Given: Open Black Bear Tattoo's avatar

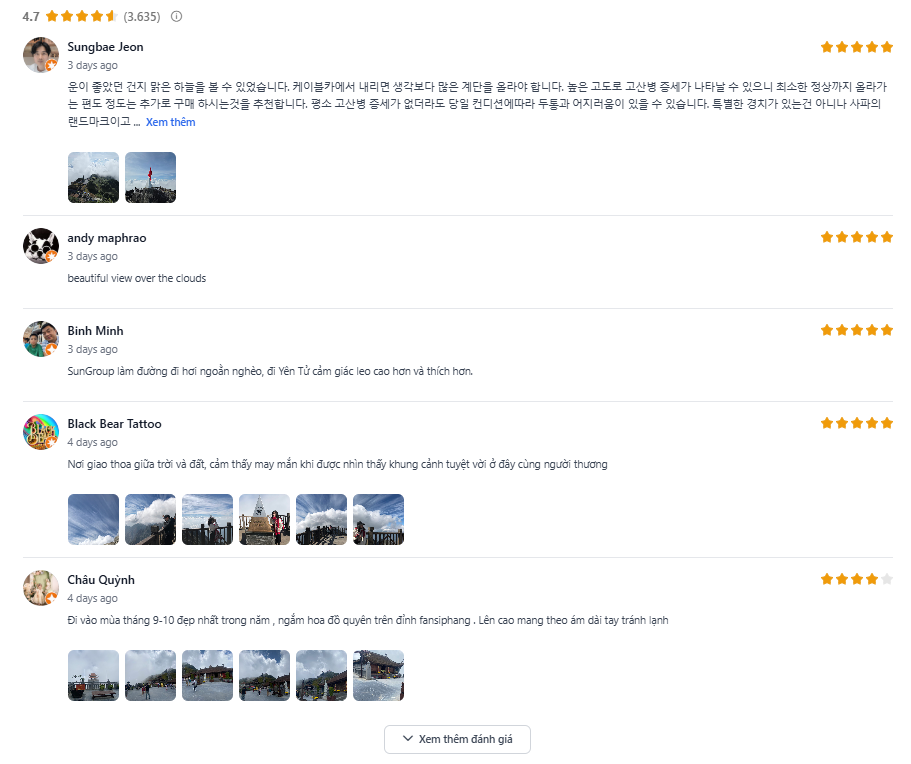Looking at the screenshot, I should tap(41, 432).
